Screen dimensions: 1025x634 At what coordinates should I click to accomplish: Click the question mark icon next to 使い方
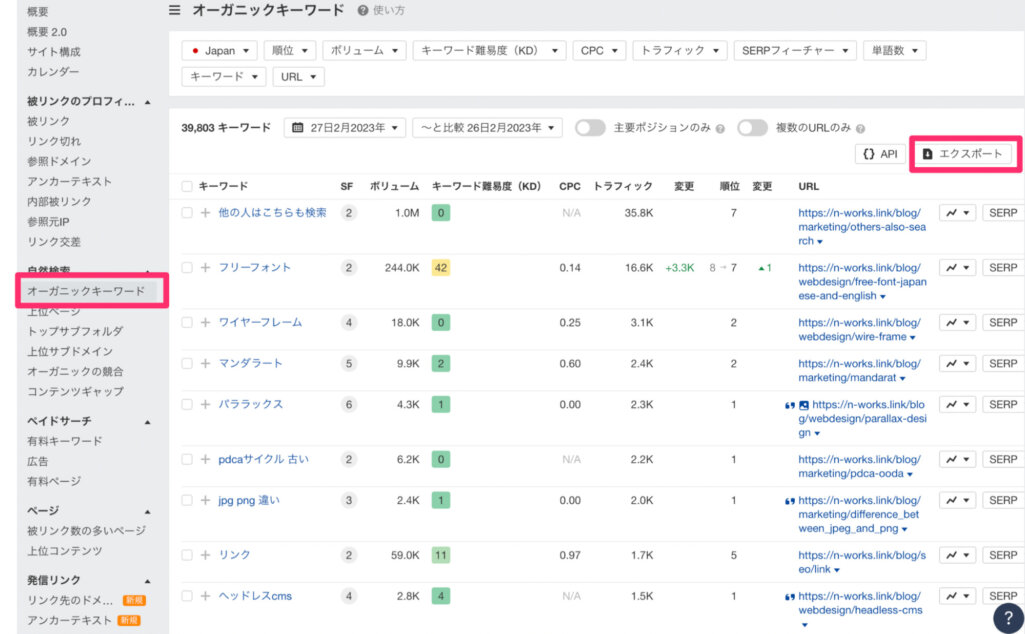pyautogui.click(x=363, y=10)
